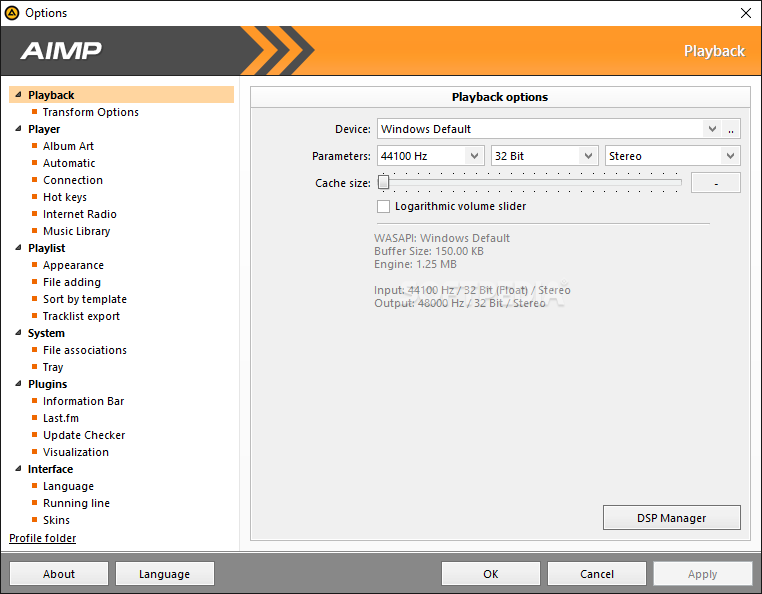This screenshot has width=762, height=594.
Task: Select Transform Options in the tree
Action: click(91, 112)
